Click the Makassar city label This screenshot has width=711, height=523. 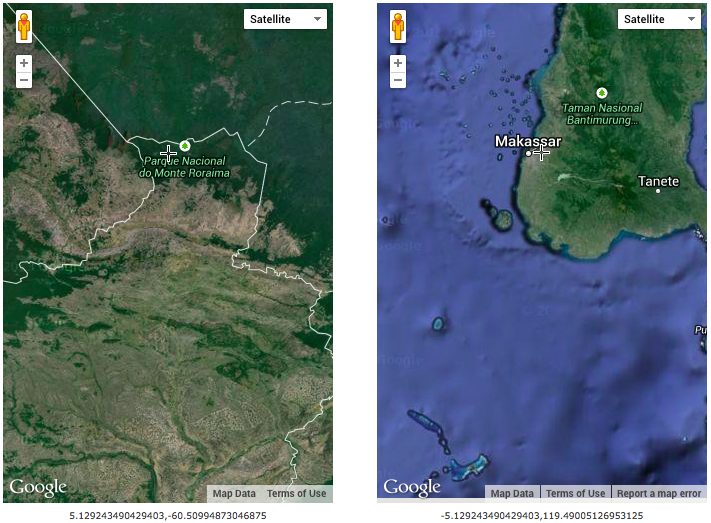point(528,142)
